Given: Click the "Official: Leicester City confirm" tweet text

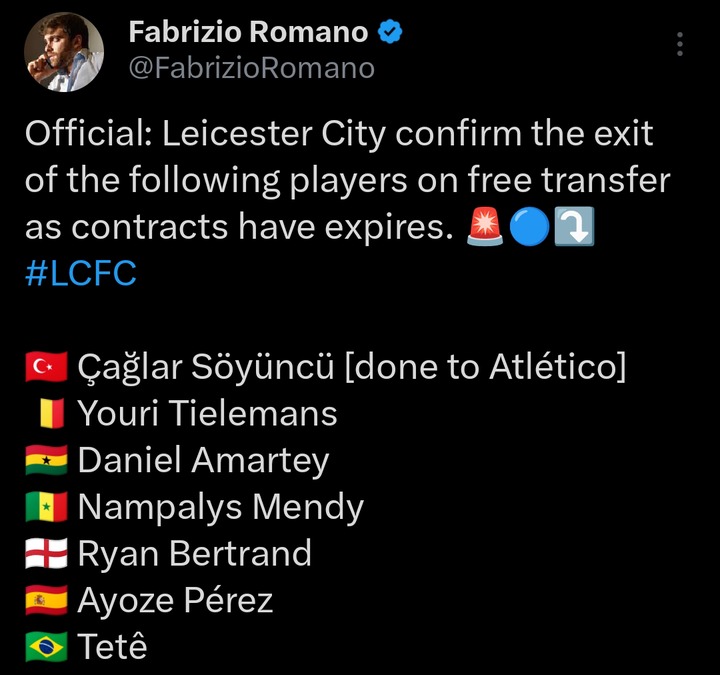Looking at the screenshot, I should point(340,134).
